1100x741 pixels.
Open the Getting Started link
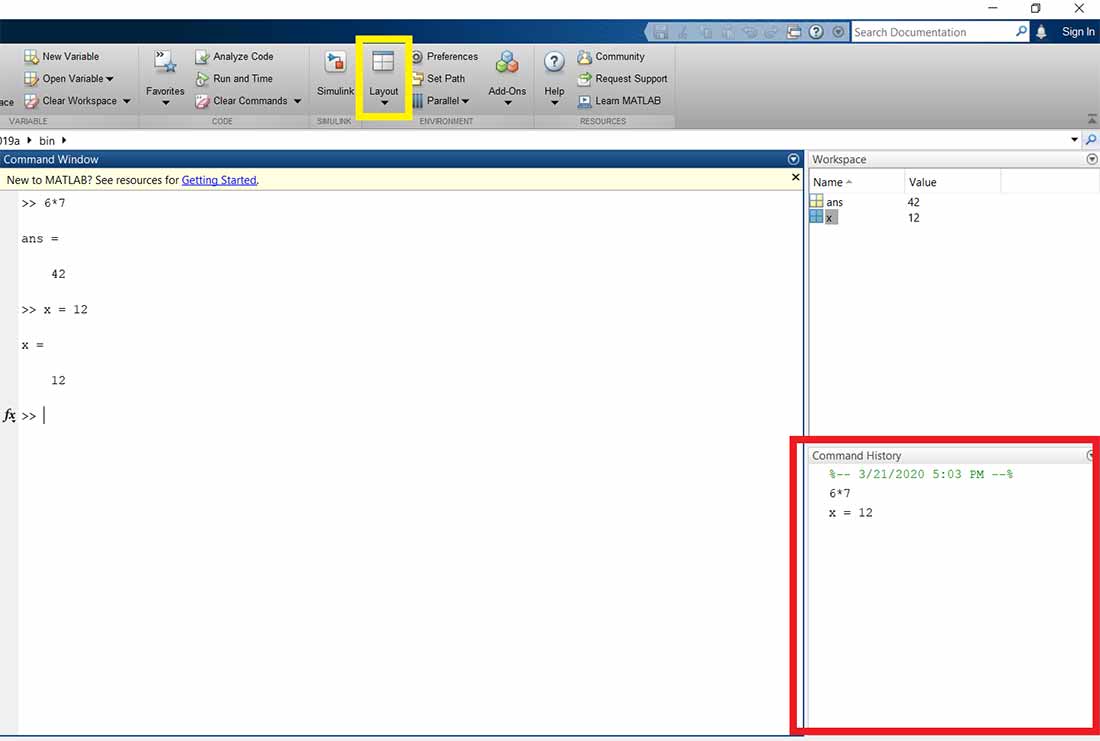click(219, 180)
